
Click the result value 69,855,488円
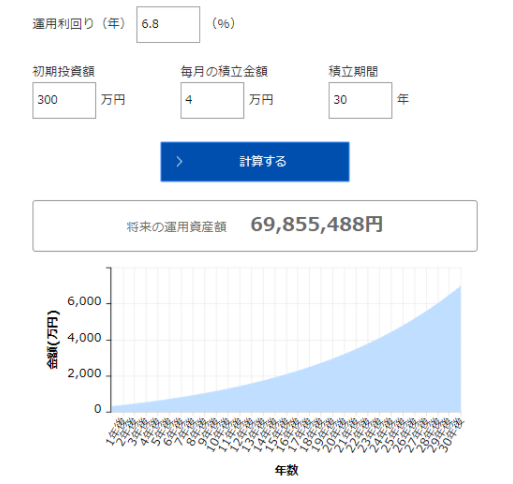(316, 224)
